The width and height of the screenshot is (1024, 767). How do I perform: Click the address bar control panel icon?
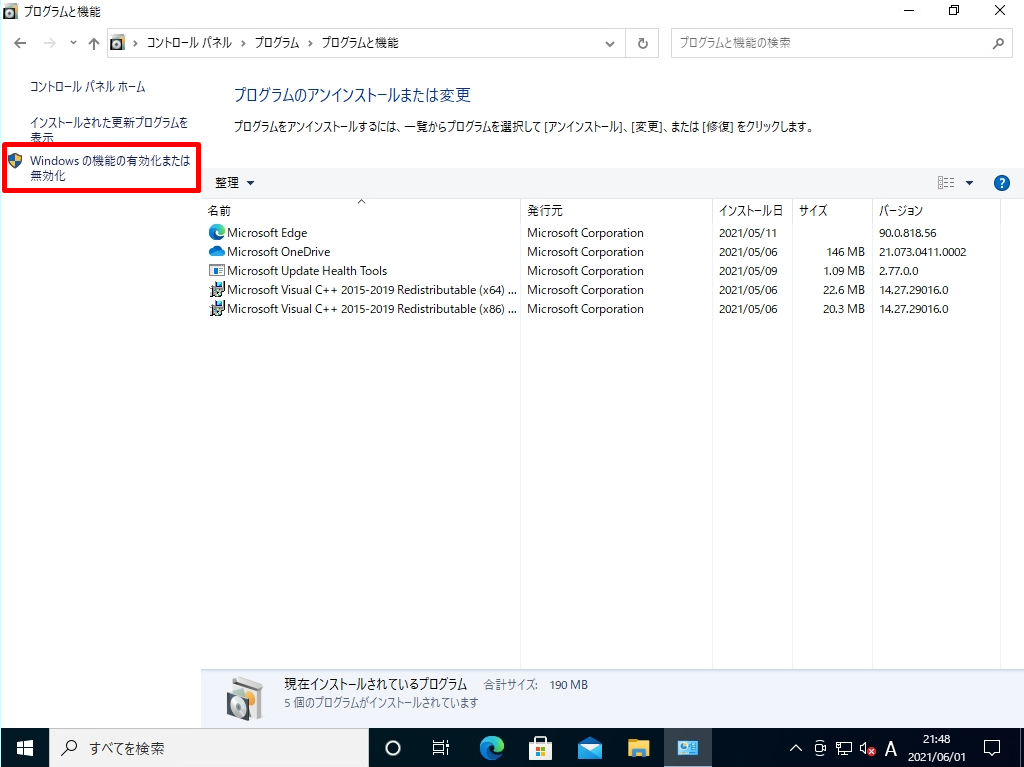(118, 43)
